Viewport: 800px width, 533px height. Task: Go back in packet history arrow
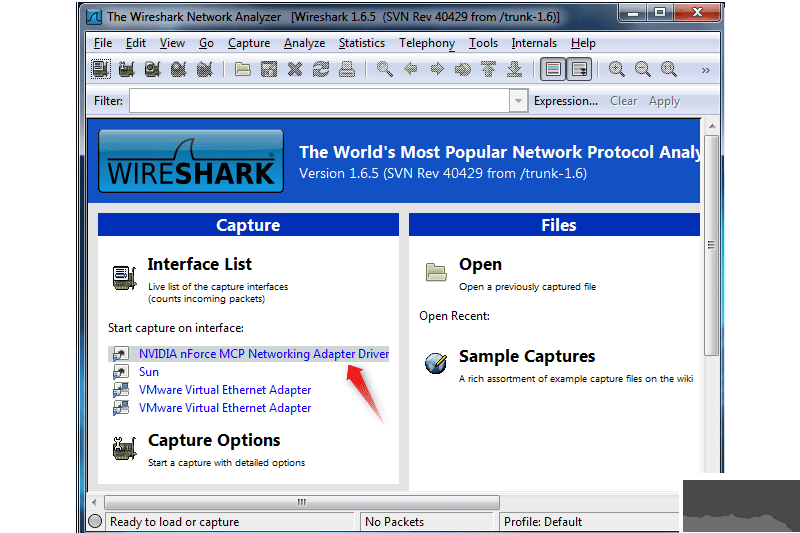(x=411, y=69)
